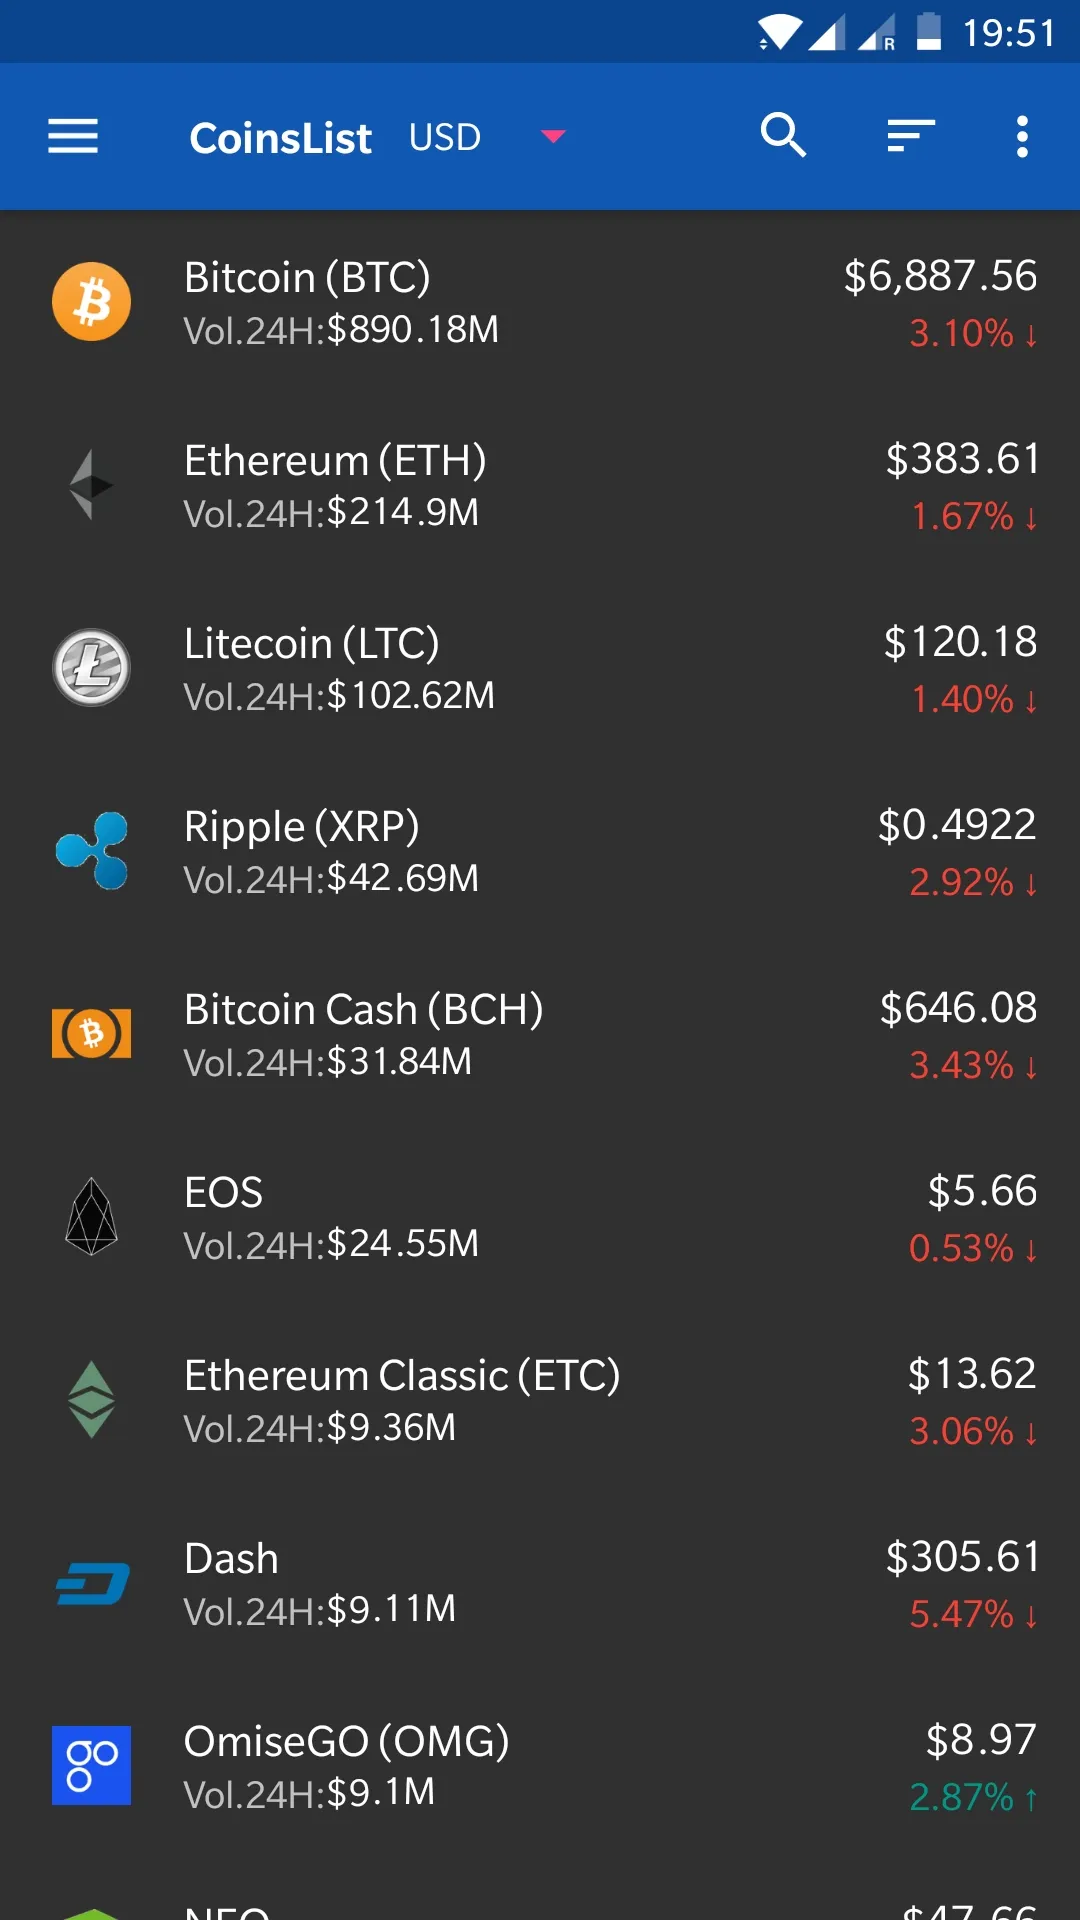Expand the USD currency dropdown arrow
The image size is (1080, 1920).
(x=553, y=136)
